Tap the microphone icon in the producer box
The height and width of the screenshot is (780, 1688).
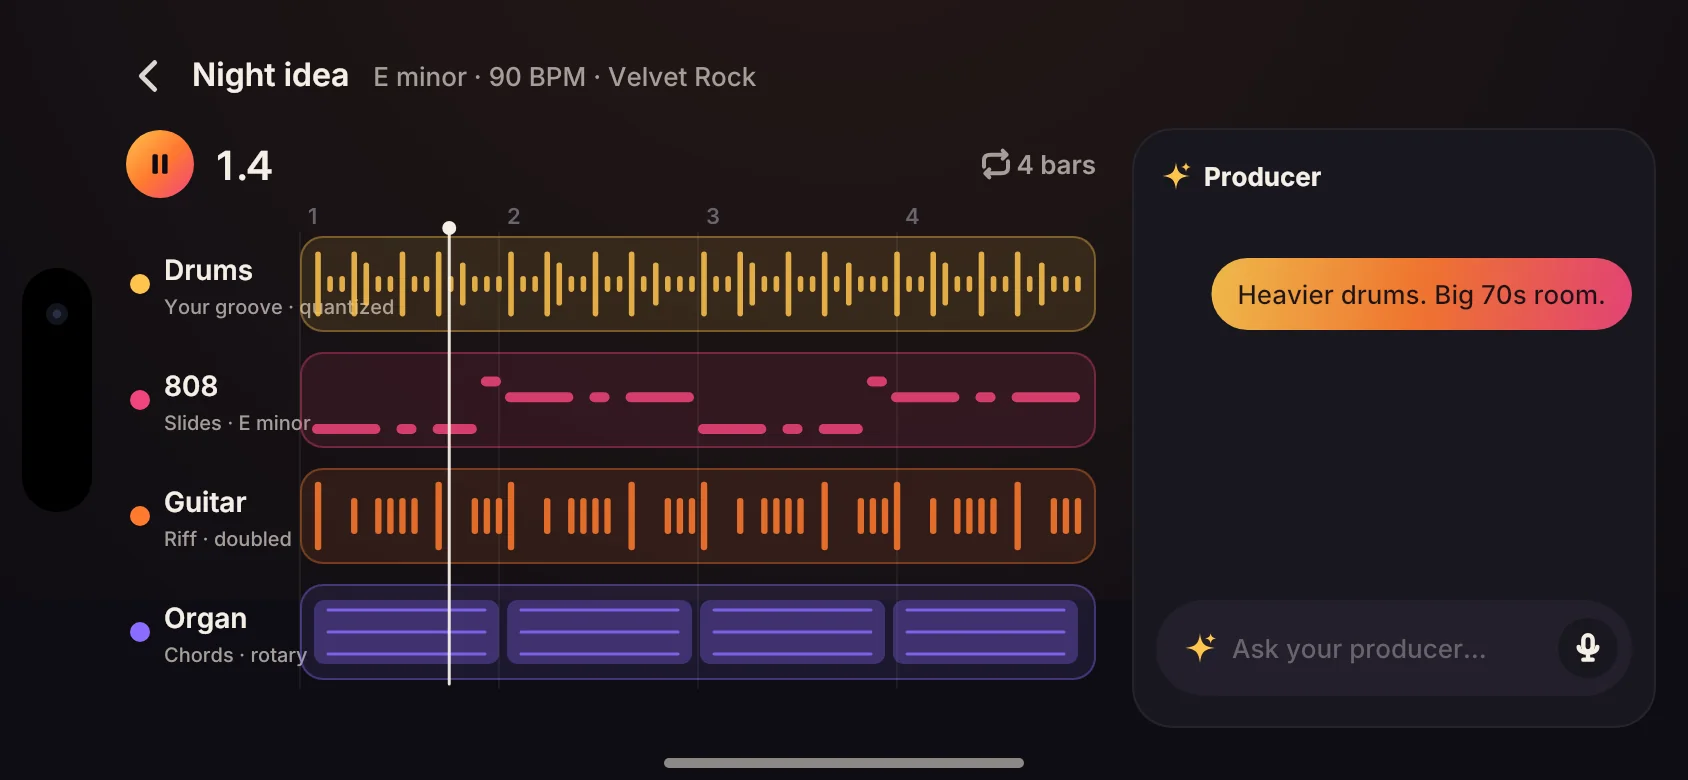1588,648
